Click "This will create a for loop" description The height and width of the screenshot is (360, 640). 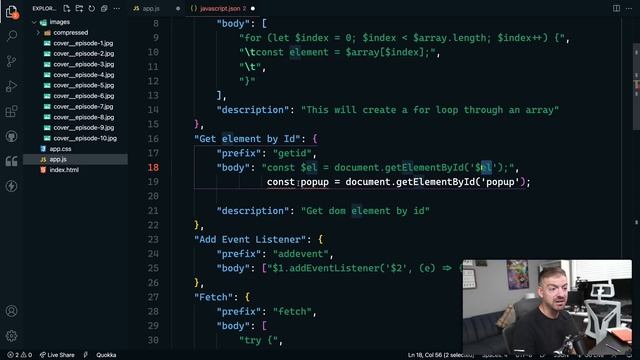(x=430, y=110)
